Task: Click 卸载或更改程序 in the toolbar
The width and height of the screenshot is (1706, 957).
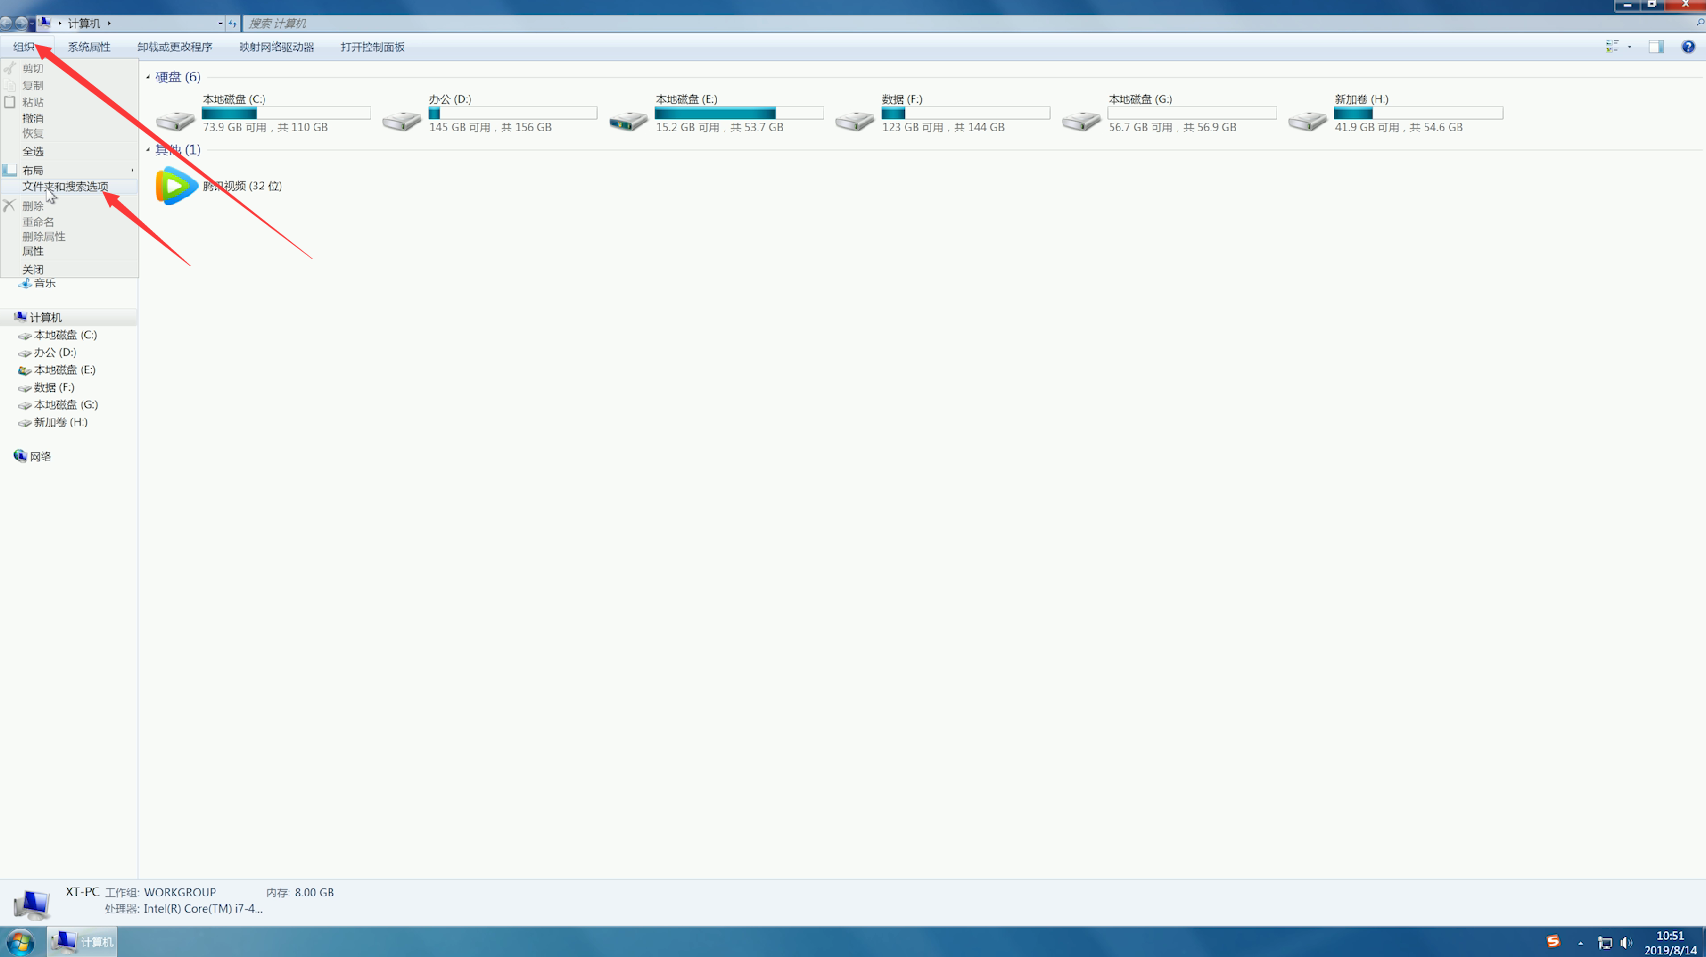Action: point(175,47)
